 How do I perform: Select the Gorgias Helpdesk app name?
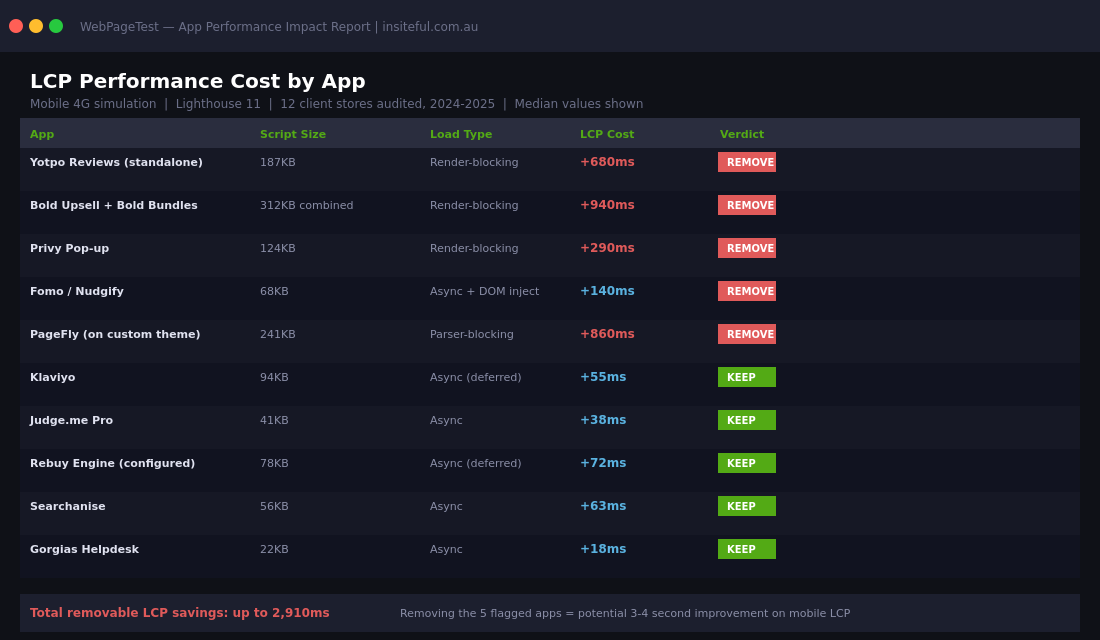(84, 549)
